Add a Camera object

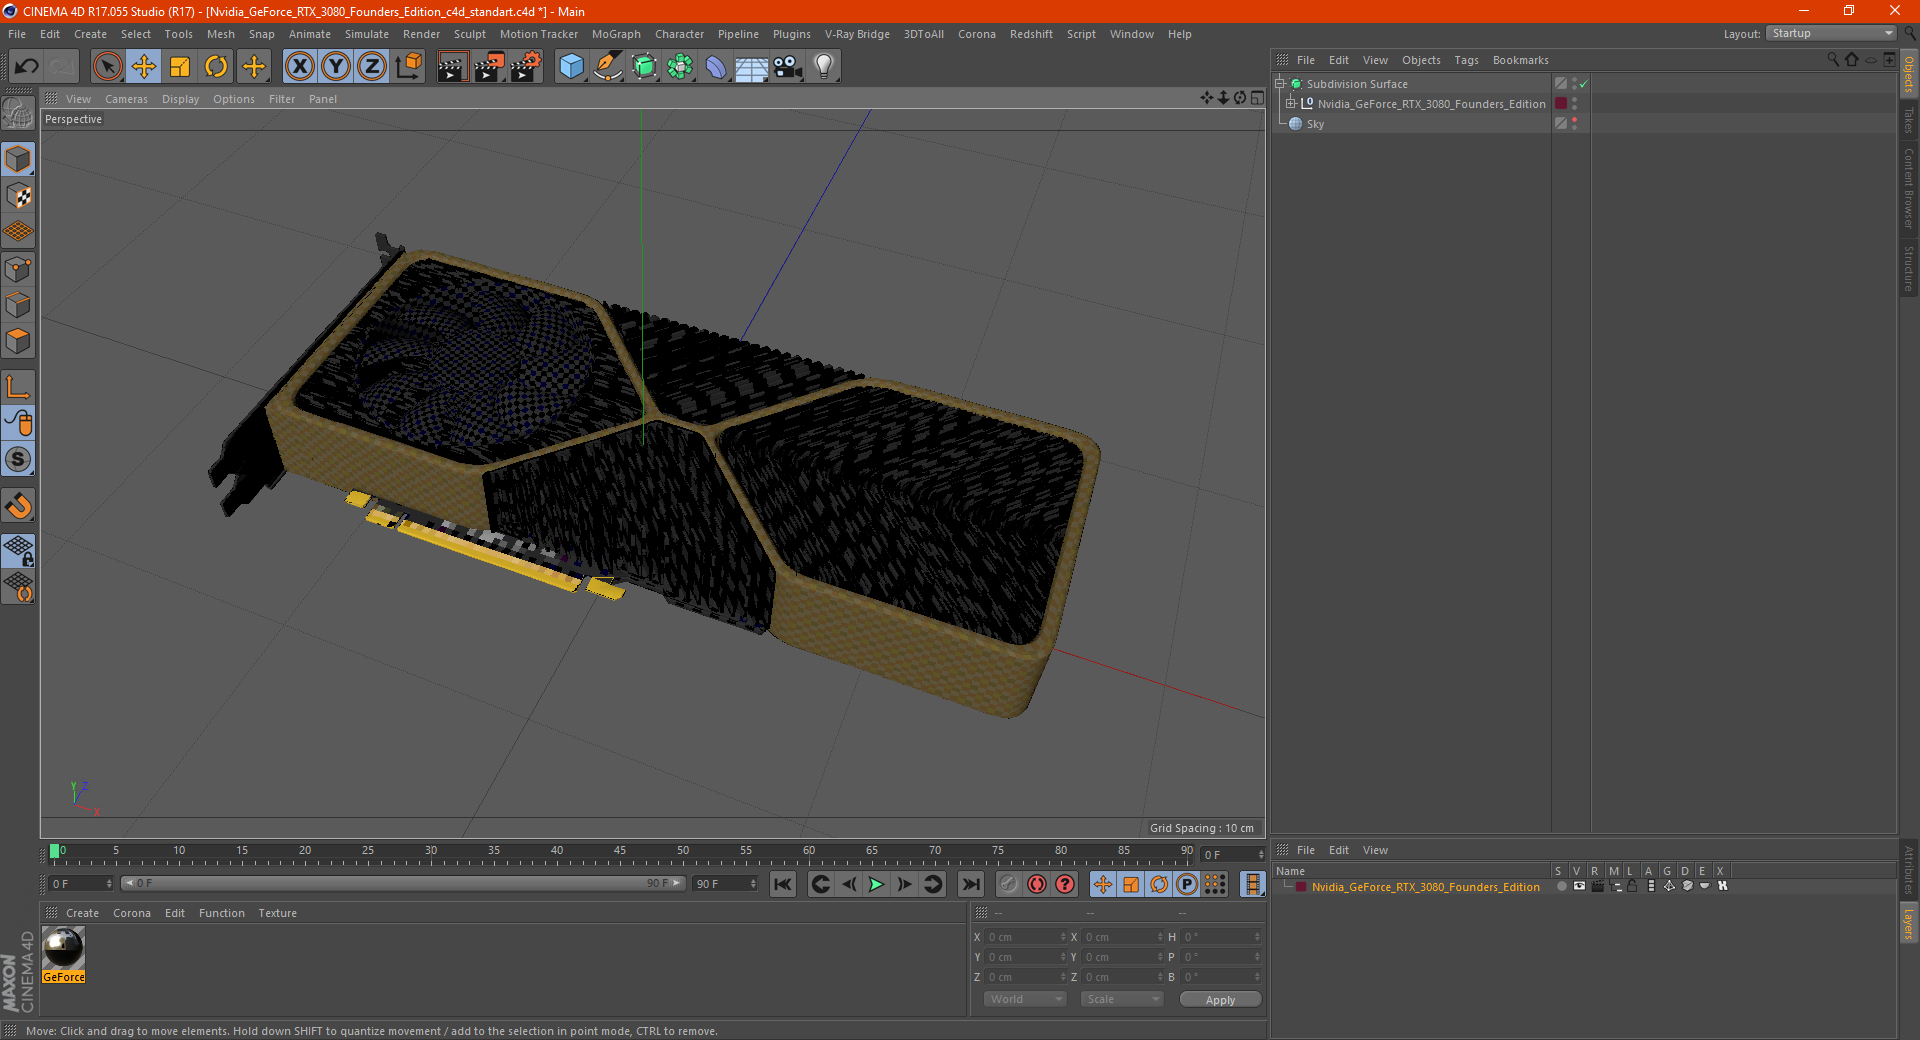click(788, 67)
